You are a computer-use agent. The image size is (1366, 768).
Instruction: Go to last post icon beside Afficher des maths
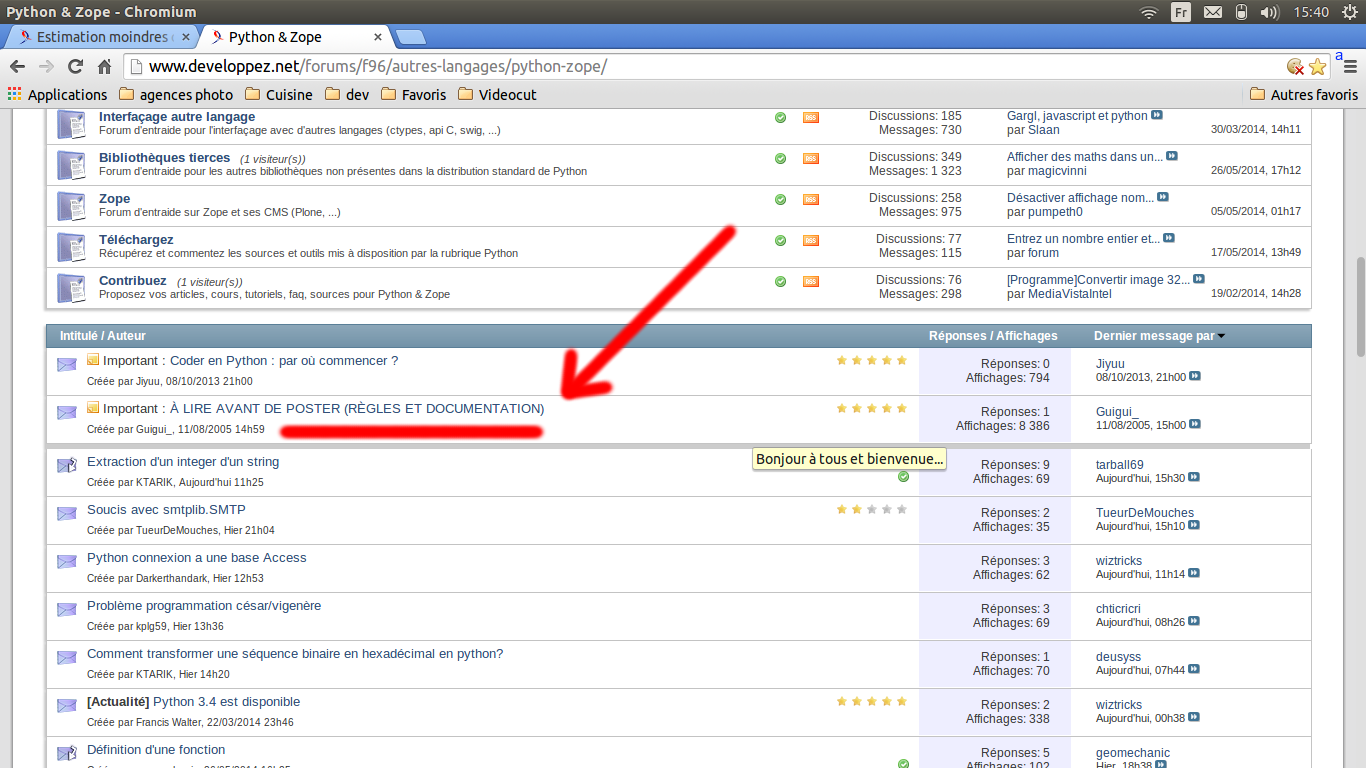click(1172, 157)
